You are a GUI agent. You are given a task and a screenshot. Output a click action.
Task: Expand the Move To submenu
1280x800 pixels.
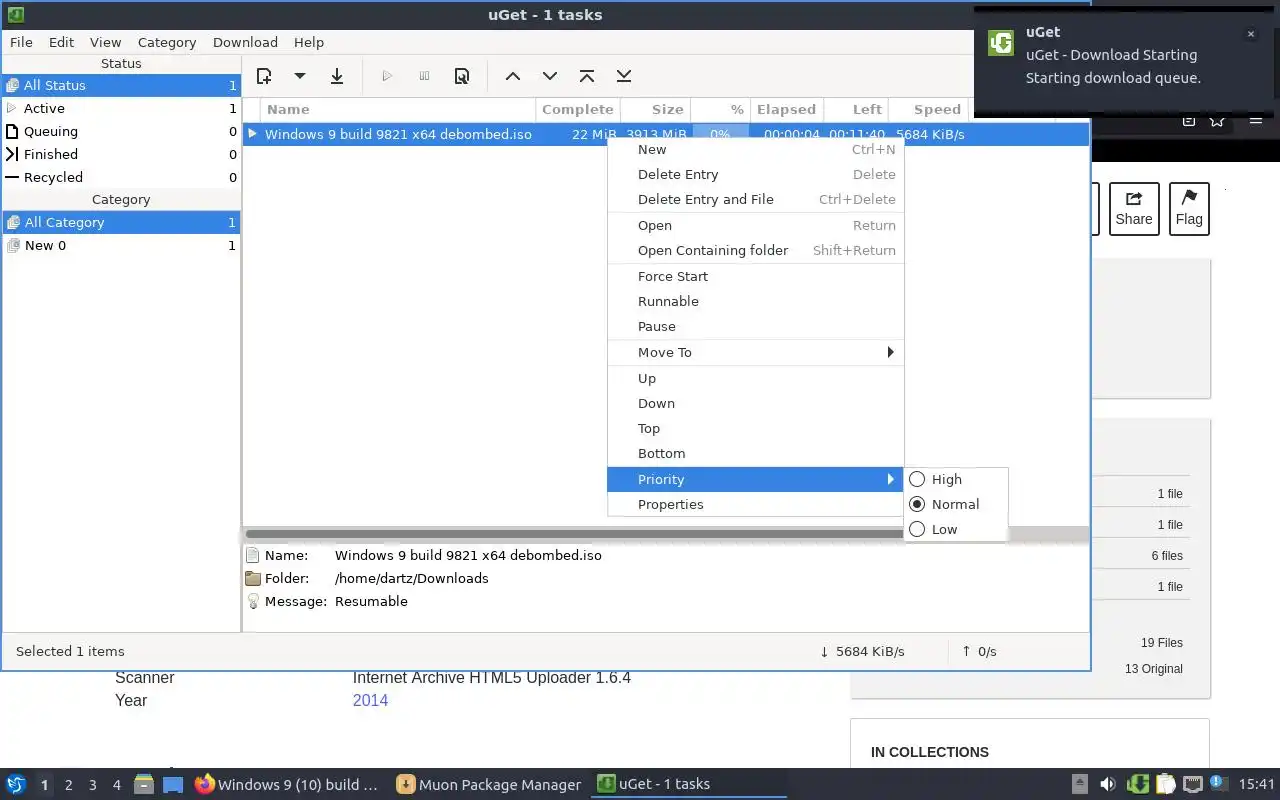pos(755,352)
